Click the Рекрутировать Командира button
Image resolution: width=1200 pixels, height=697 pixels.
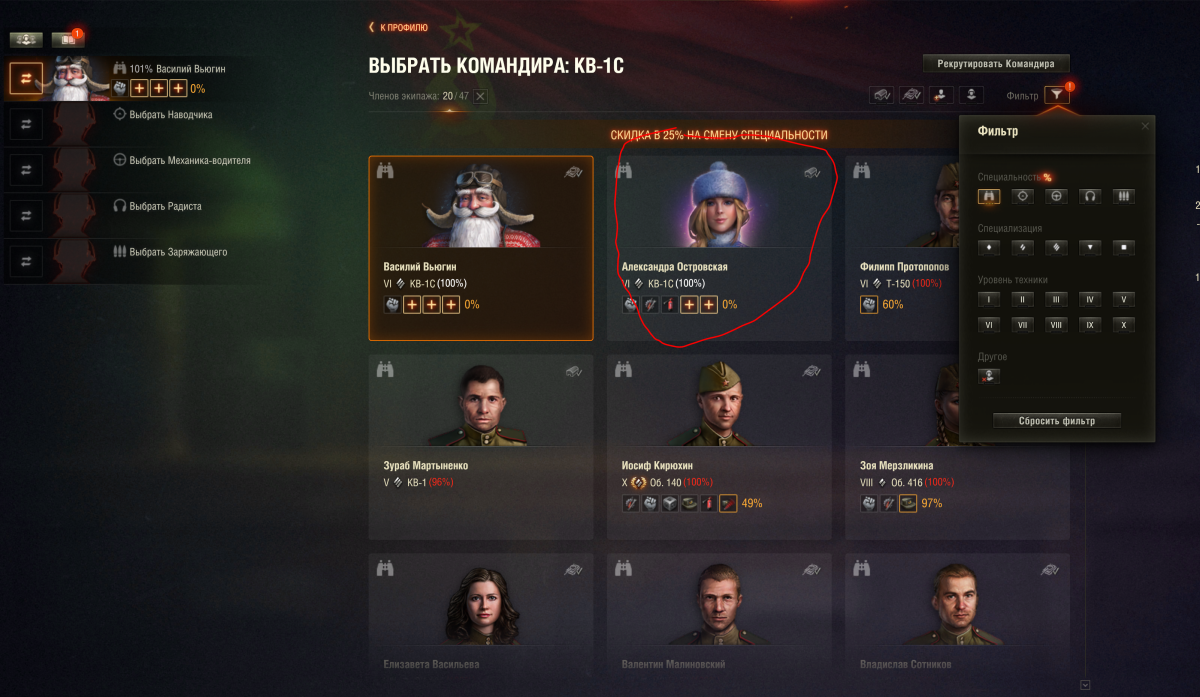[x=995, y=63]
